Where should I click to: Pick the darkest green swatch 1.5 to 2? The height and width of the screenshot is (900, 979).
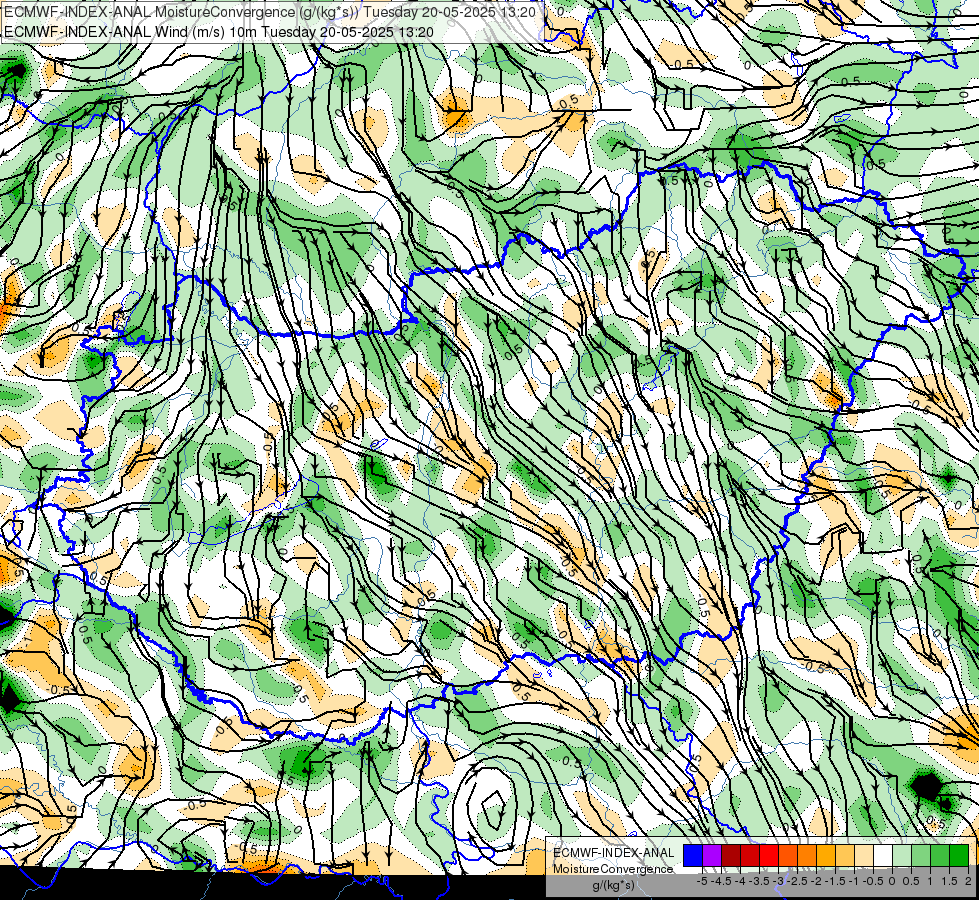click(959, 855)
